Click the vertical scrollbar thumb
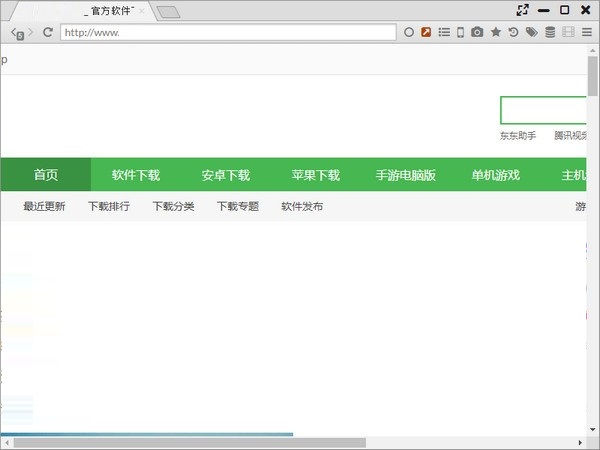 [x=593, y=76]
